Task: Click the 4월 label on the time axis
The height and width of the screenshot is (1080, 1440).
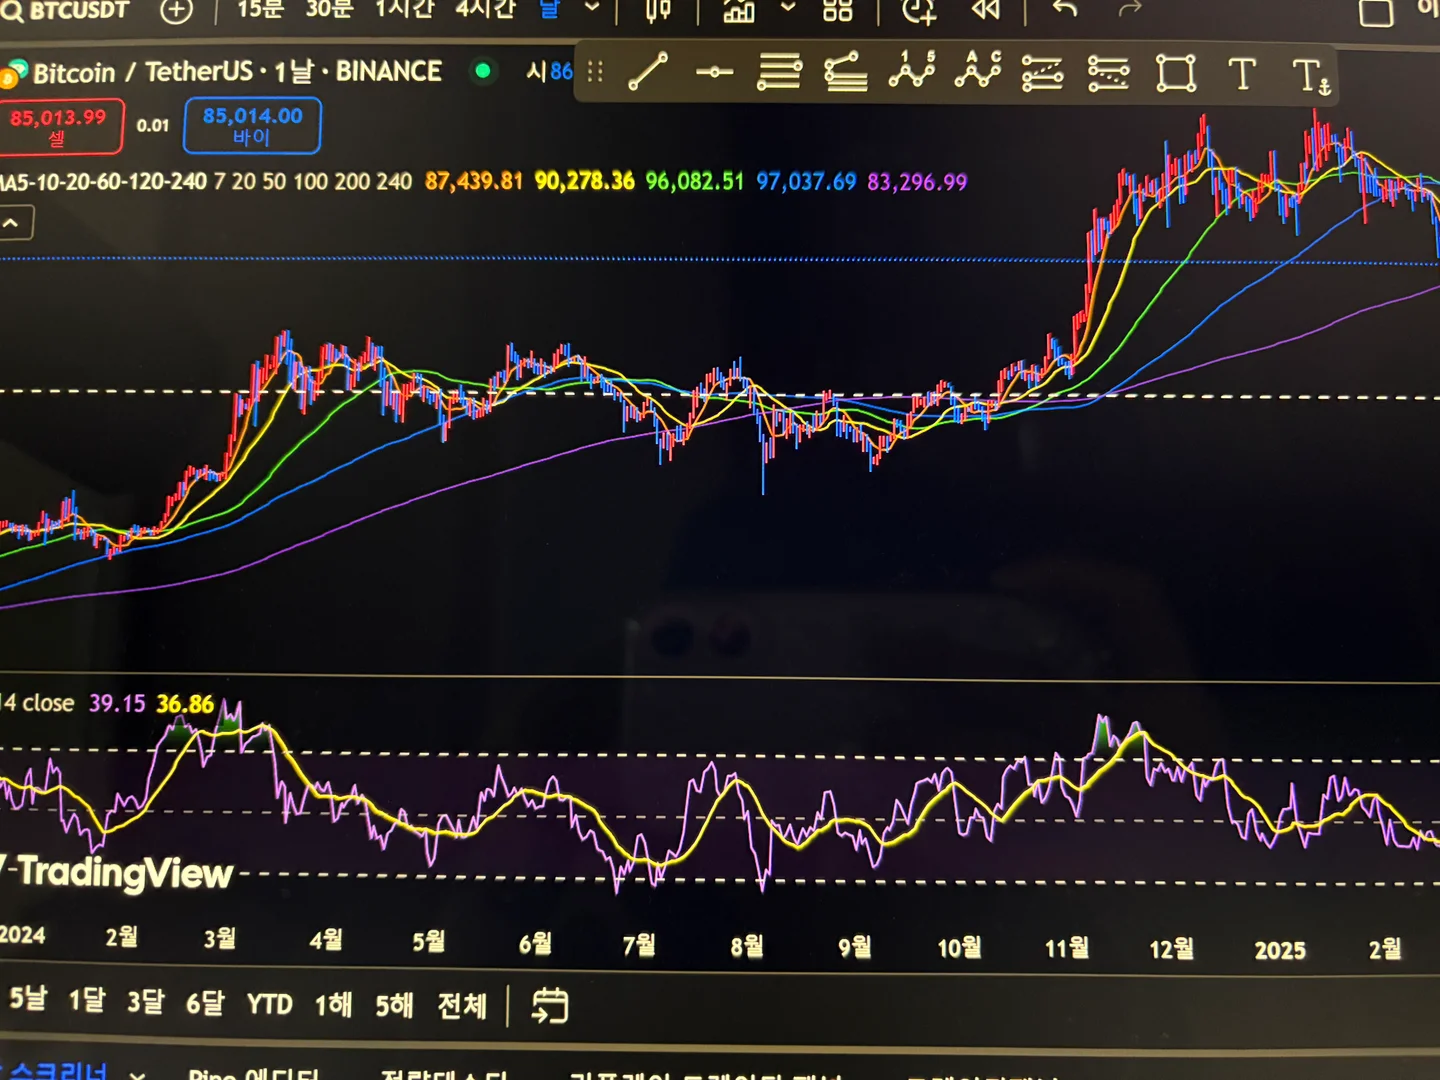Action: pyautogui.click(x=326, y=940)
